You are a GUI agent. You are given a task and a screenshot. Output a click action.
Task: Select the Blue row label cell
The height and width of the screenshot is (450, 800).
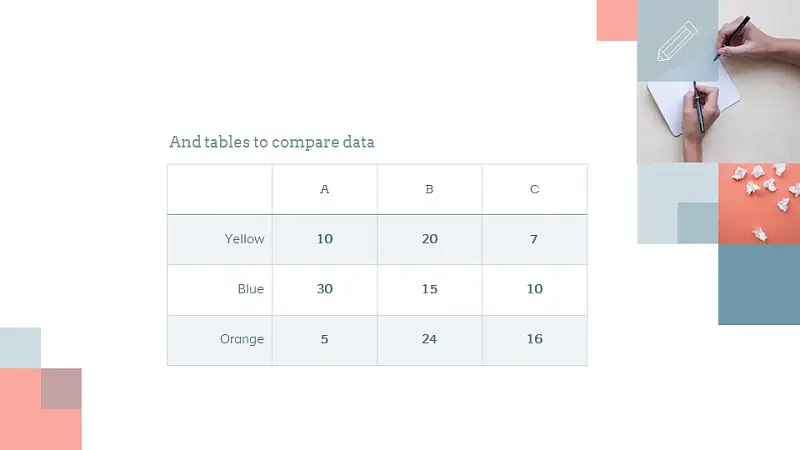[220, 289]
